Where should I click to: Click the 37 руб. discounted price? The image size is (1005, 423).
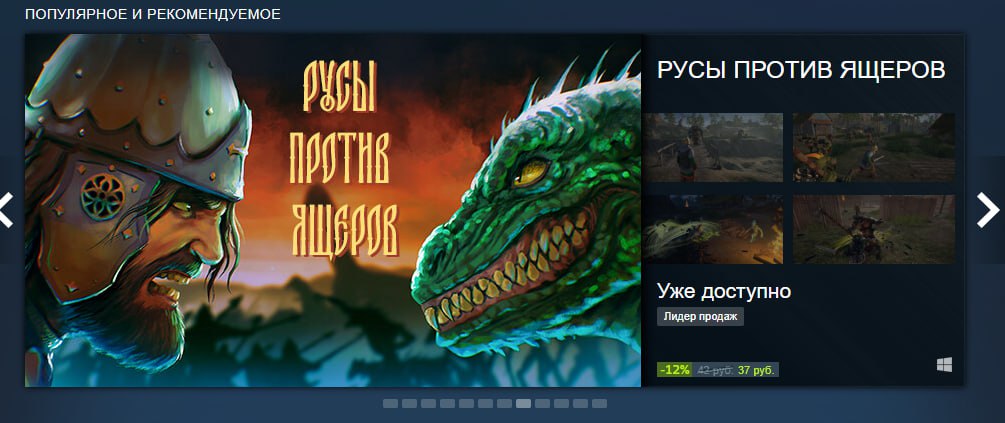pyautogui.click(x=756, y=370)
